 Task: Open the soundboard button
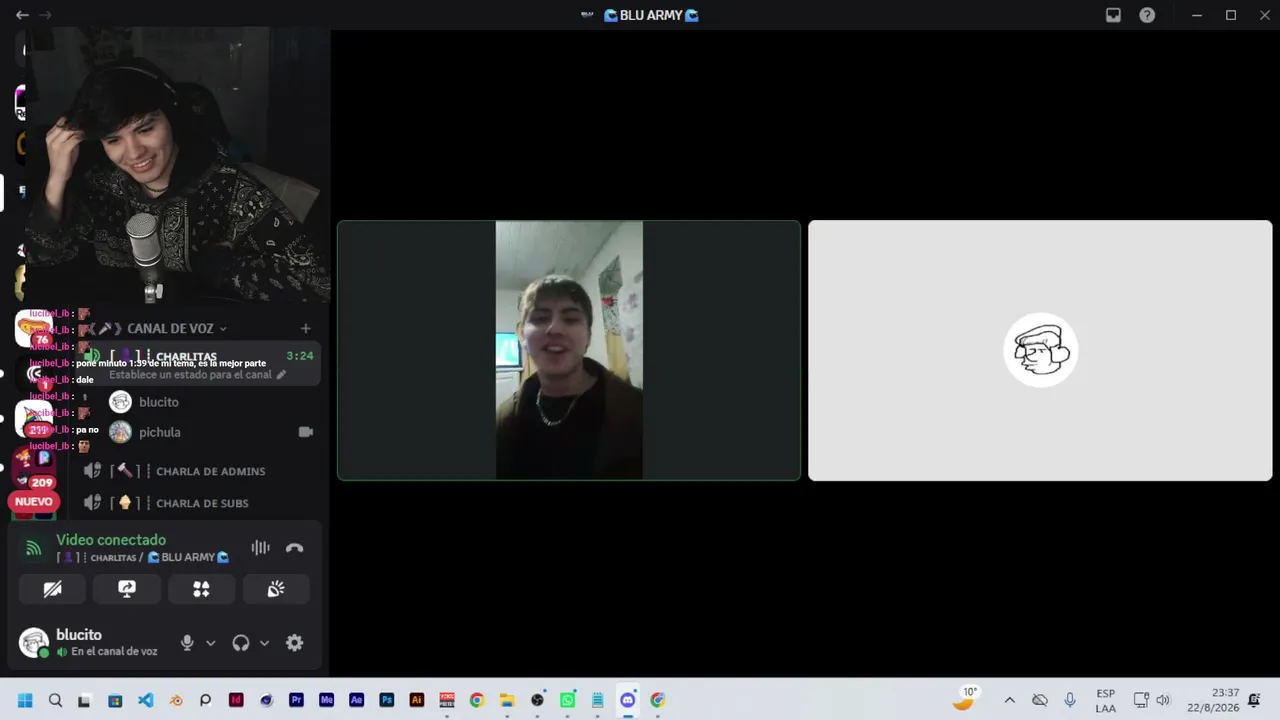(276, 589)
